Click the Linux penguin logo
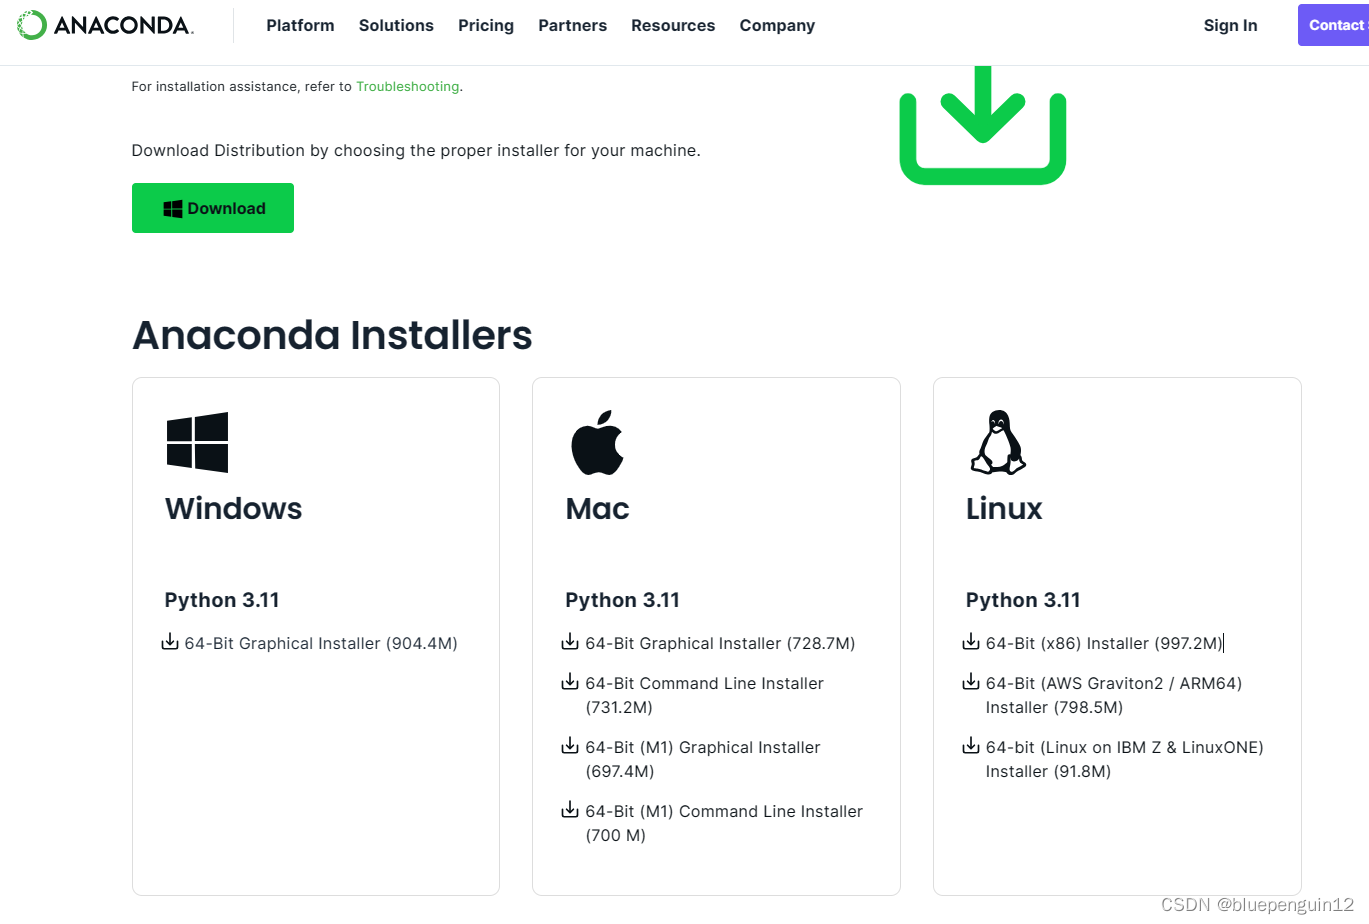Image resolution: width=1369 pixels, height=924 pixels. click(x=998, y=442)
